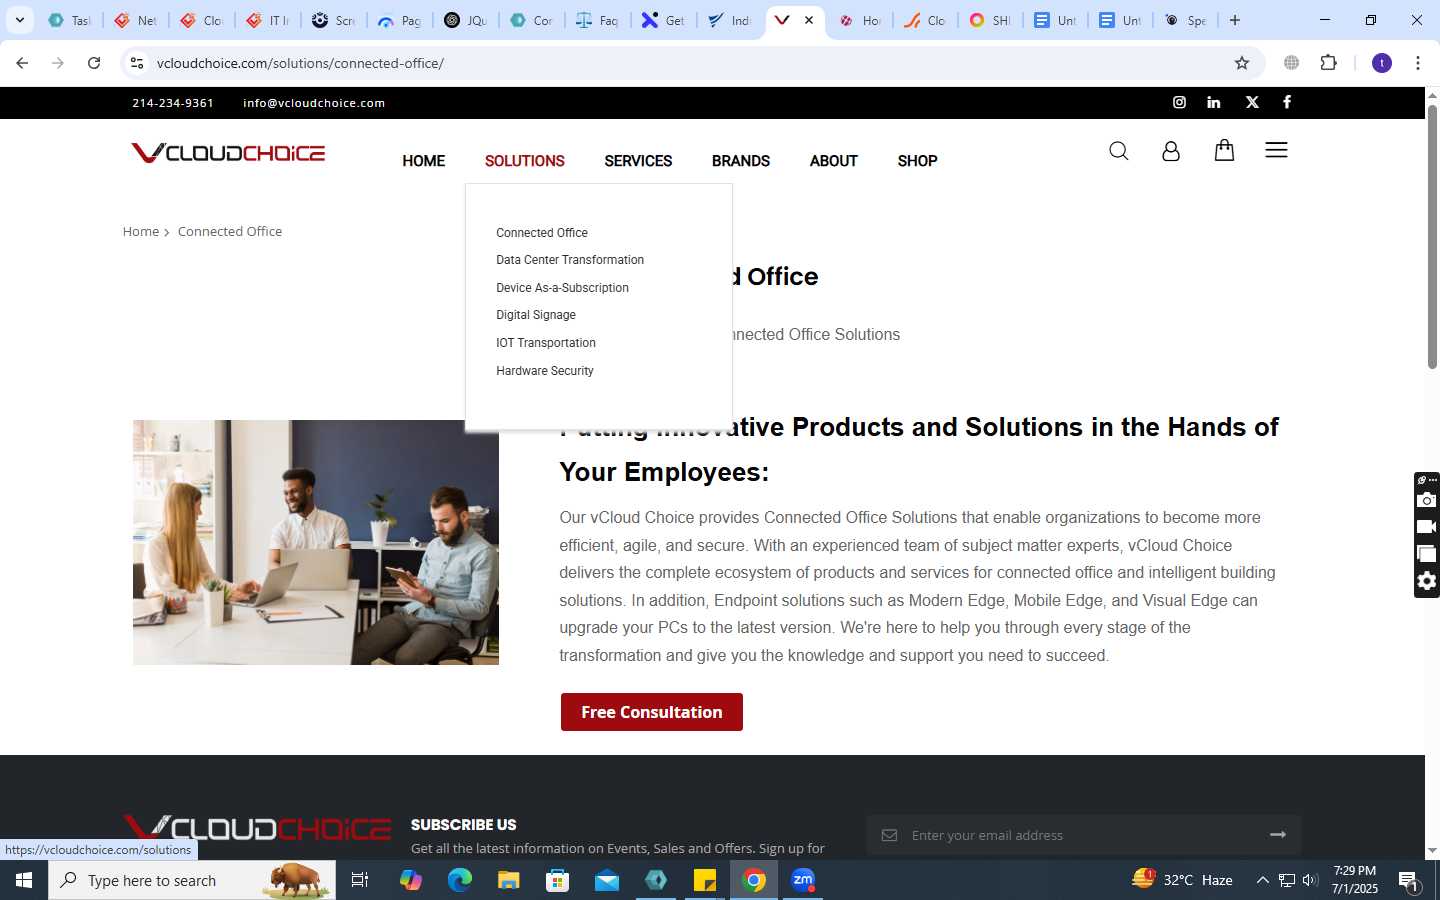Open the Instagram icon in top bar
1440x900 pixels.
[x=1179, y=102]
